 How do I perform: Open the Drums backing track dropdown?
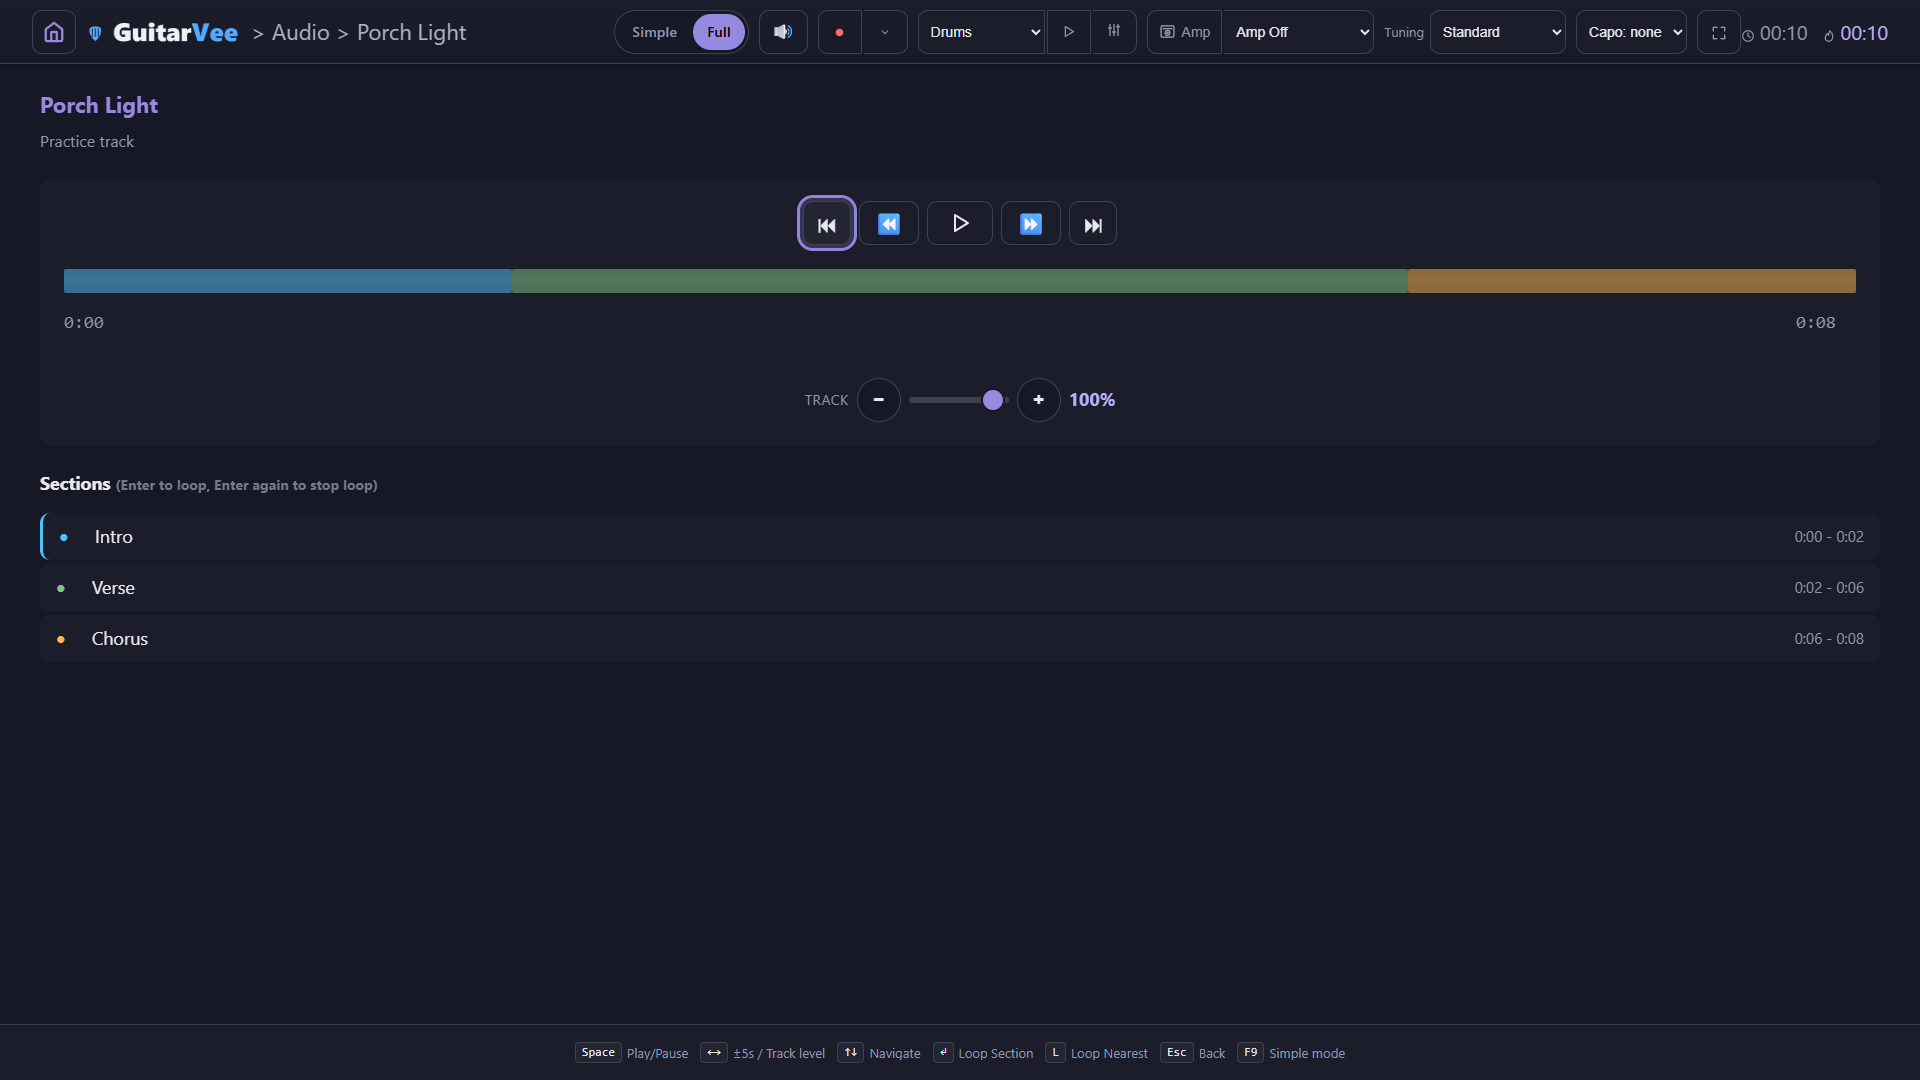tap(981, 32)
